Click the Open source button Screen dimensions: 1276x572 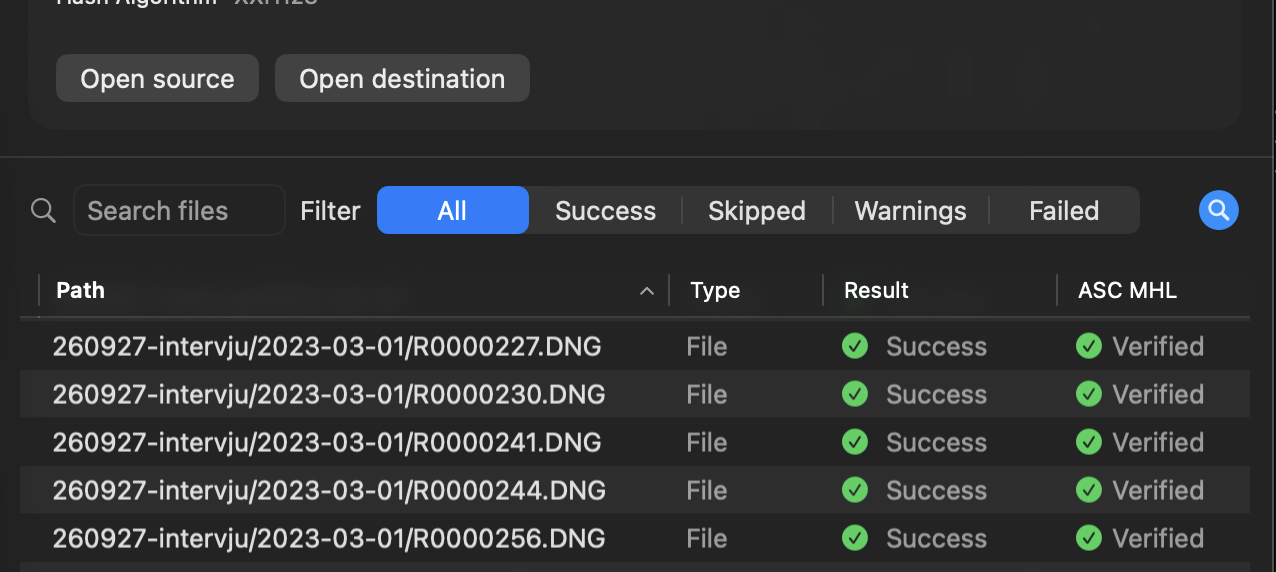[157, 78]
